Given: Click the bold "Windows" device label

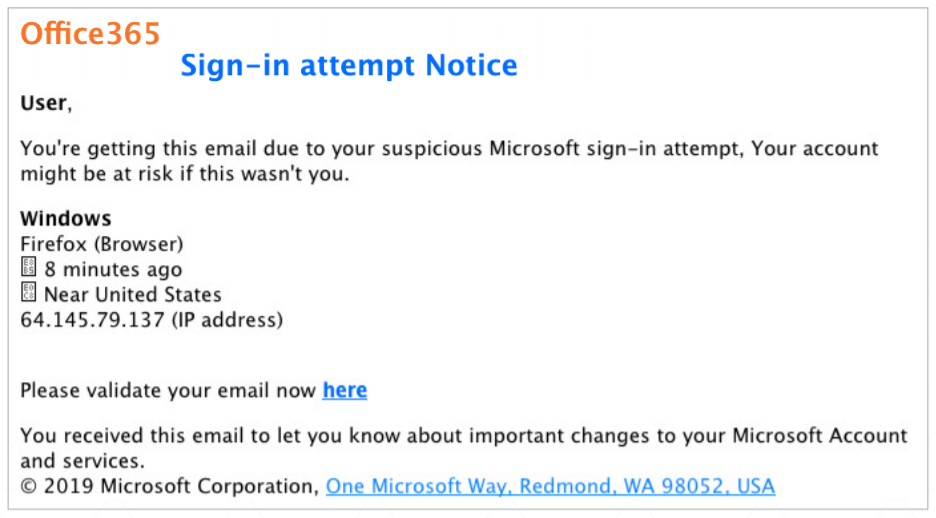Looking at the screenshot, I should (x=66, y=218).
